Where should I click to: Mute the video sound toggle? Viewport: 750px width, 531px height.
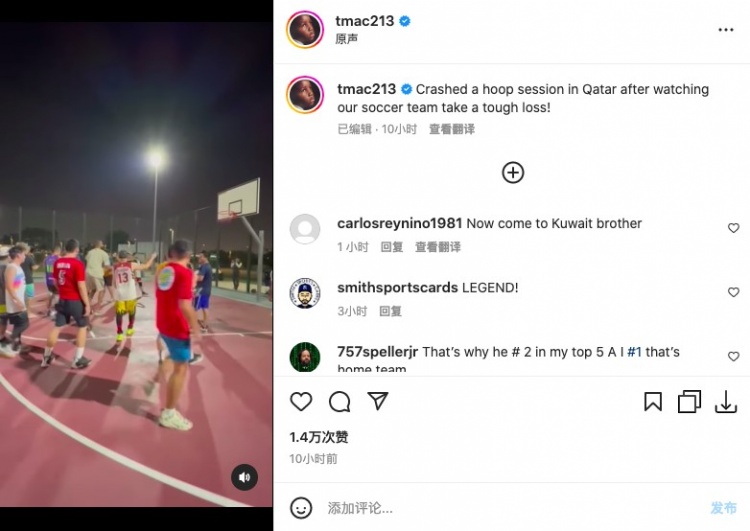244,477
